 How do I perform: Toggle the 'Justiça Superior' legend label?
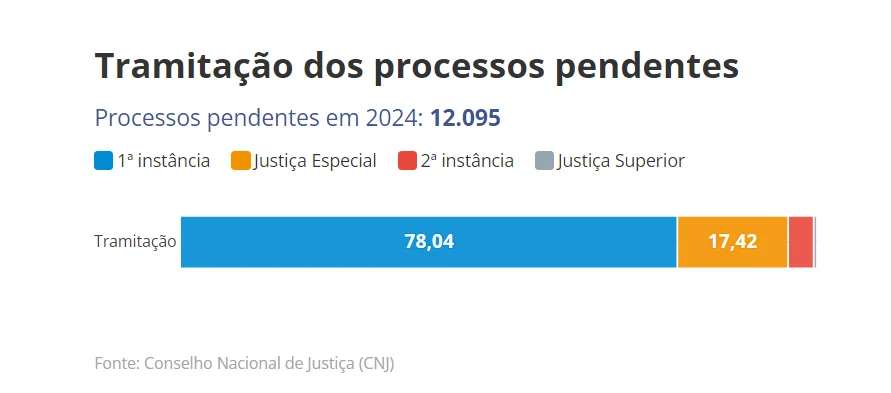click(621, 161)
